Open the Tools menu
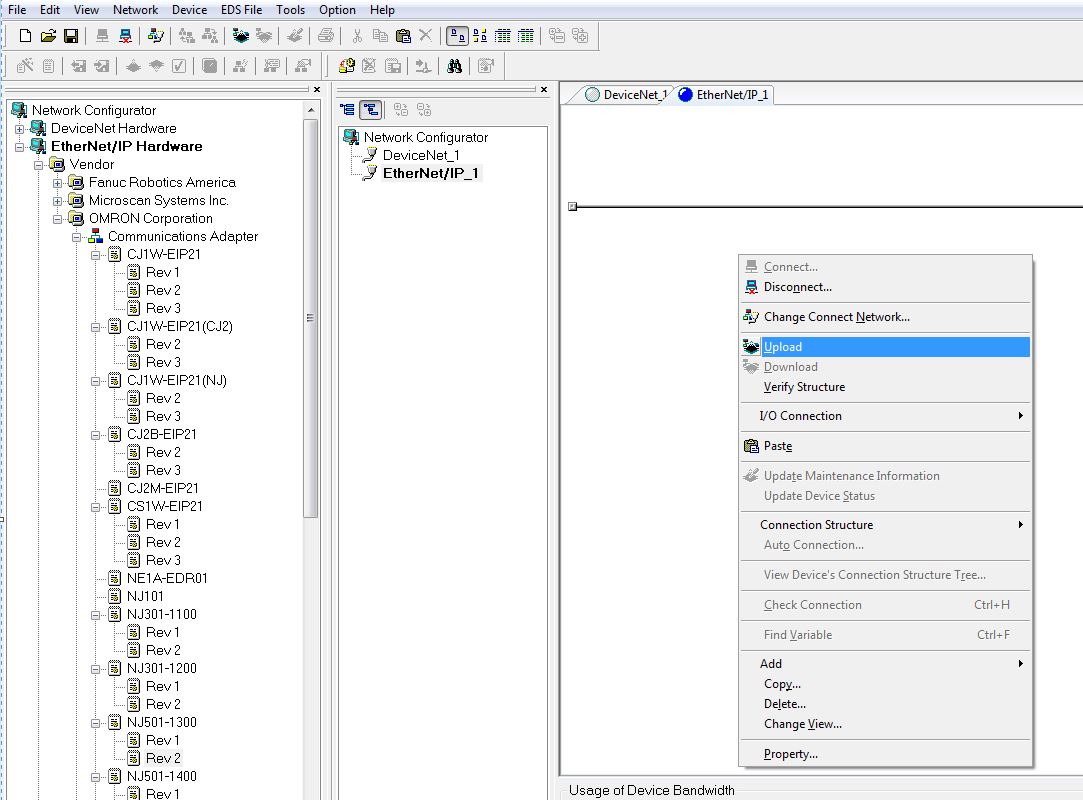This screenshot has height=800, width=1083. [x=290, y=10]
